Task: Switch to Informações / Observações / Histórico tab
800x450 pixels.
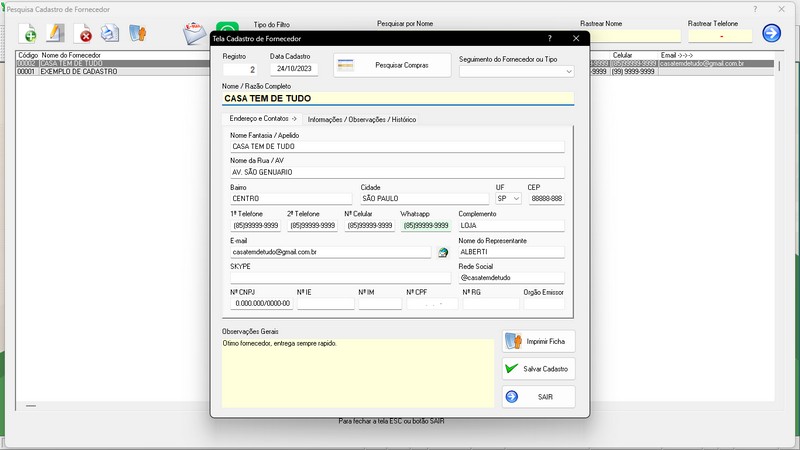Action: [x=361, y=119]
